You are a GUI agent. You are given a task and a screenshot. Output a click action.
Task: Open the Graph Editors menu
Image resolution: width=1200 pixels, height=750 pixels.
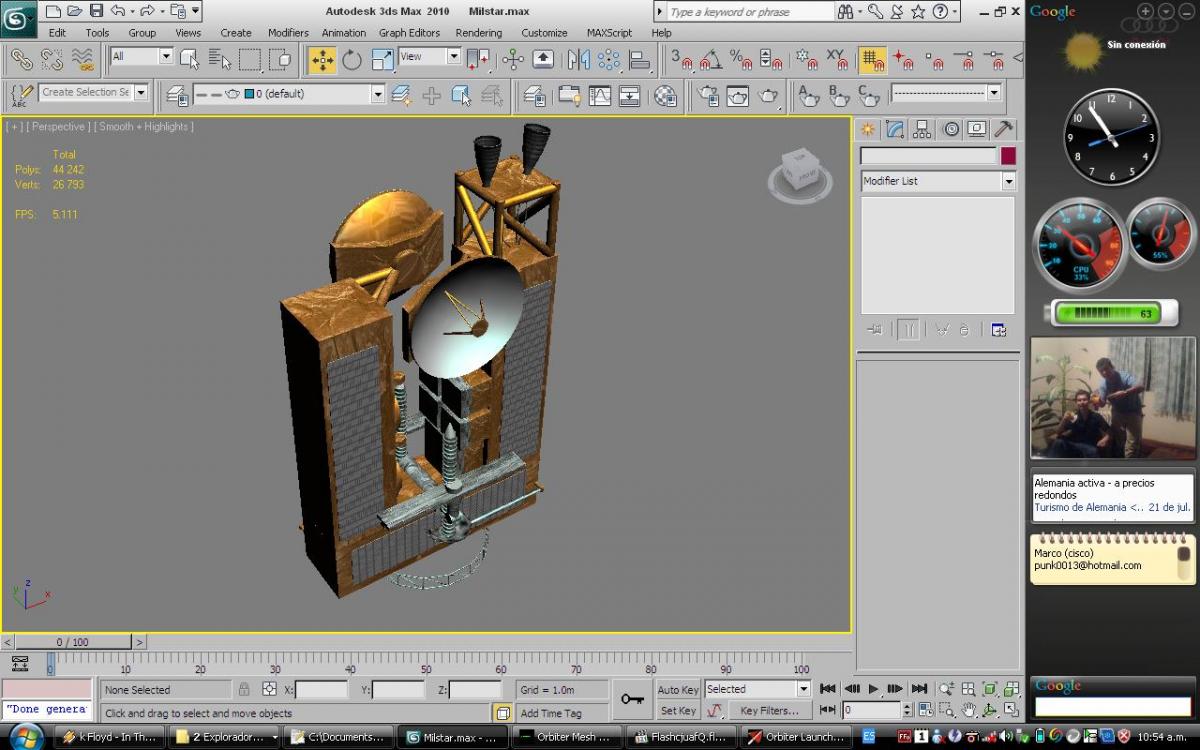coord(409,33)
